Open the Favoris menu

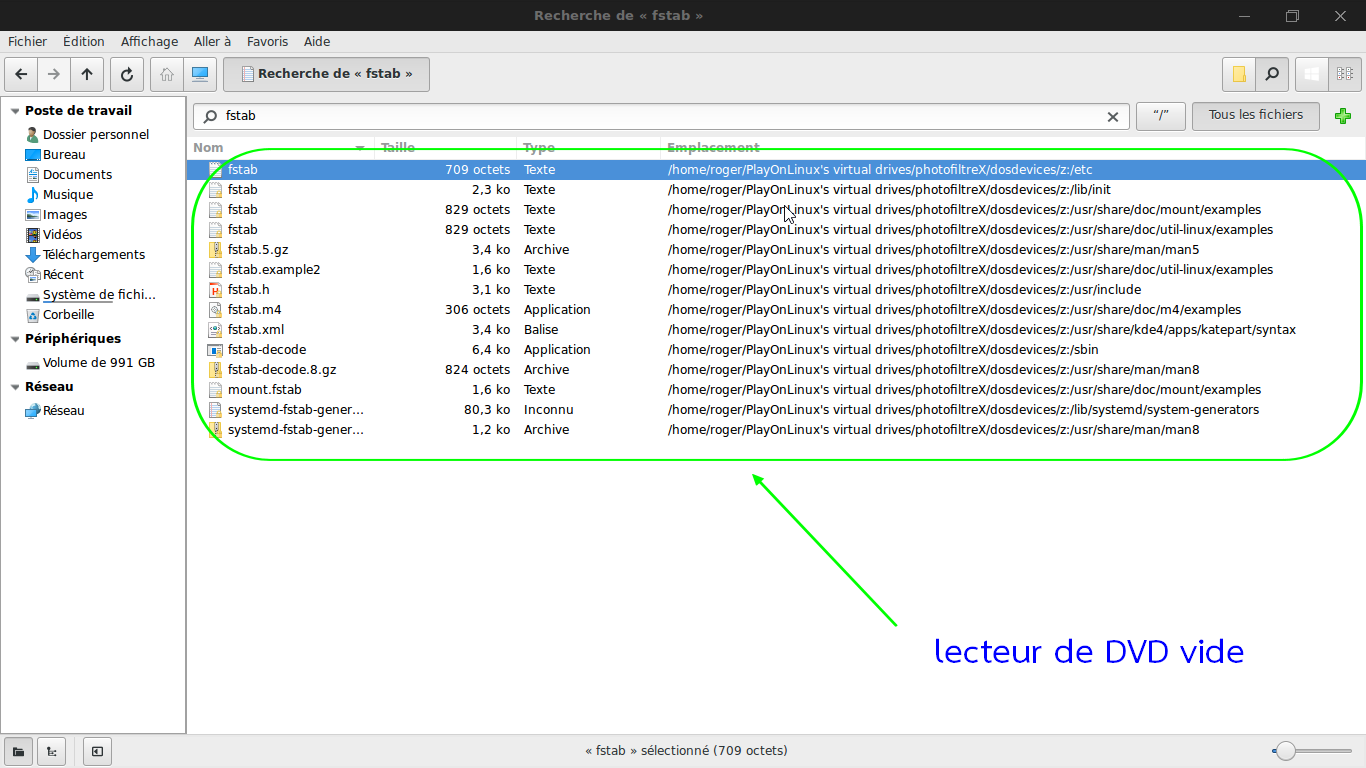tap(267, 42)
